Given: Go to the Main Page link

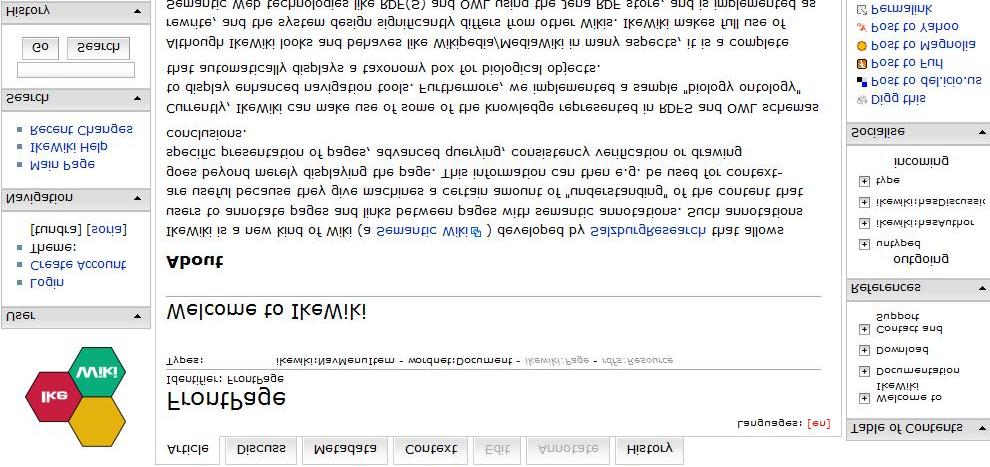Looking at the screenshot, I should [63, 165].
